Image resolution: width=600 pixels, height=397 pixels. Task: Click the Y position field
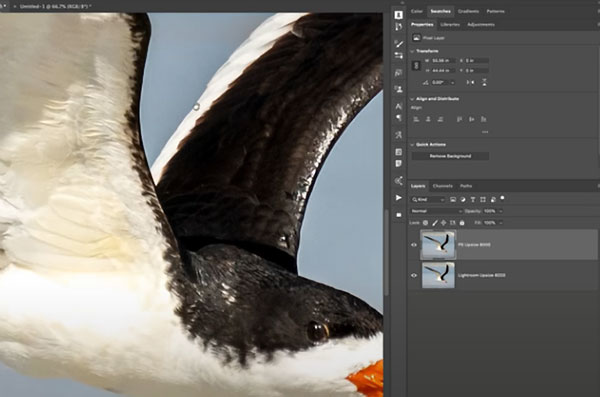tap(476, 70)
